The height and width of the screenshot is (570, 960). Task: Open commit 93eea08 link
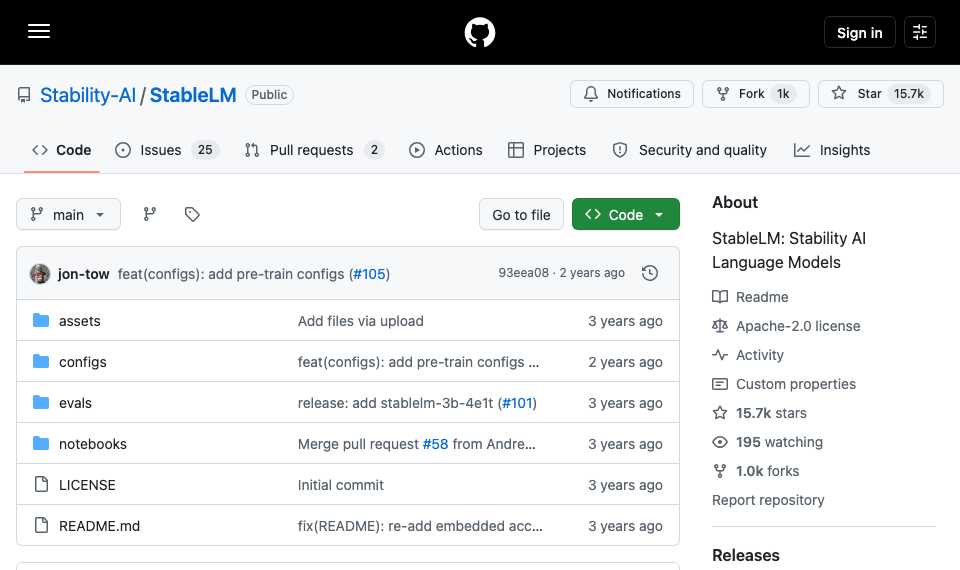523,272
